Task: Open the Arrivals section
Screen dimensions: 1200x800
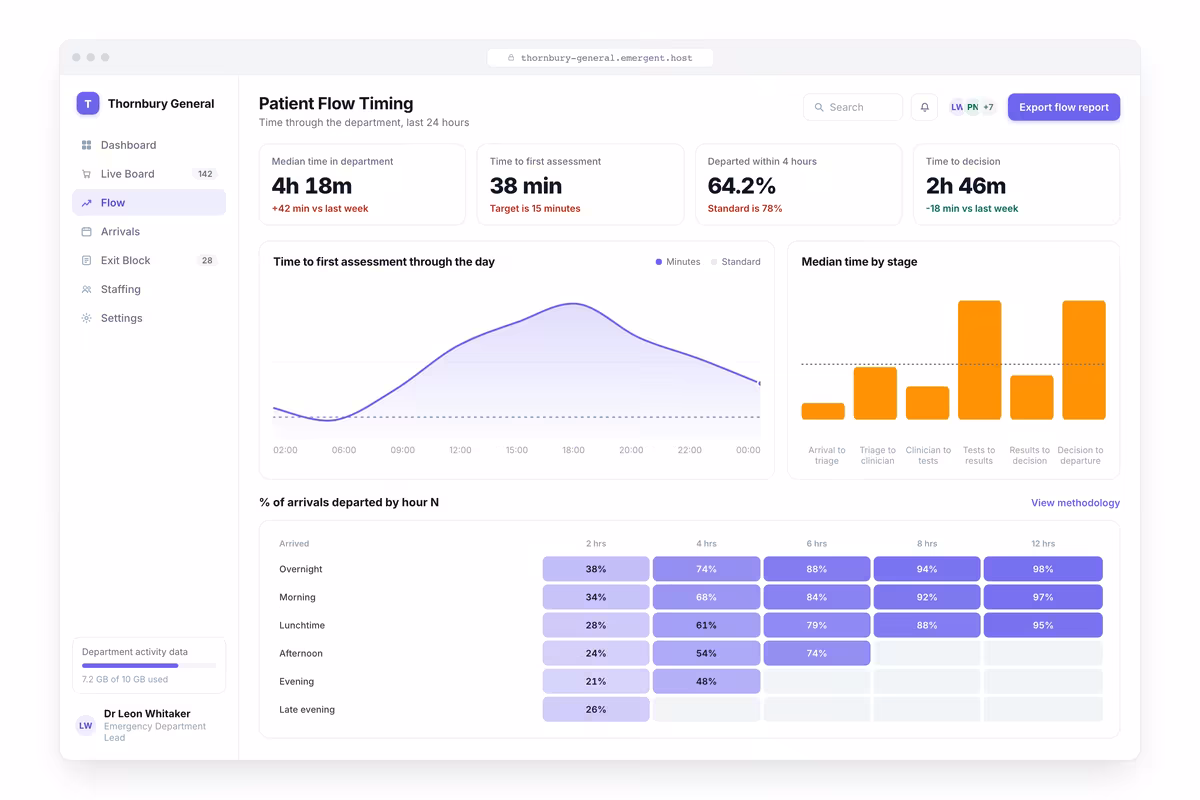Action: (x=149, y=232)
